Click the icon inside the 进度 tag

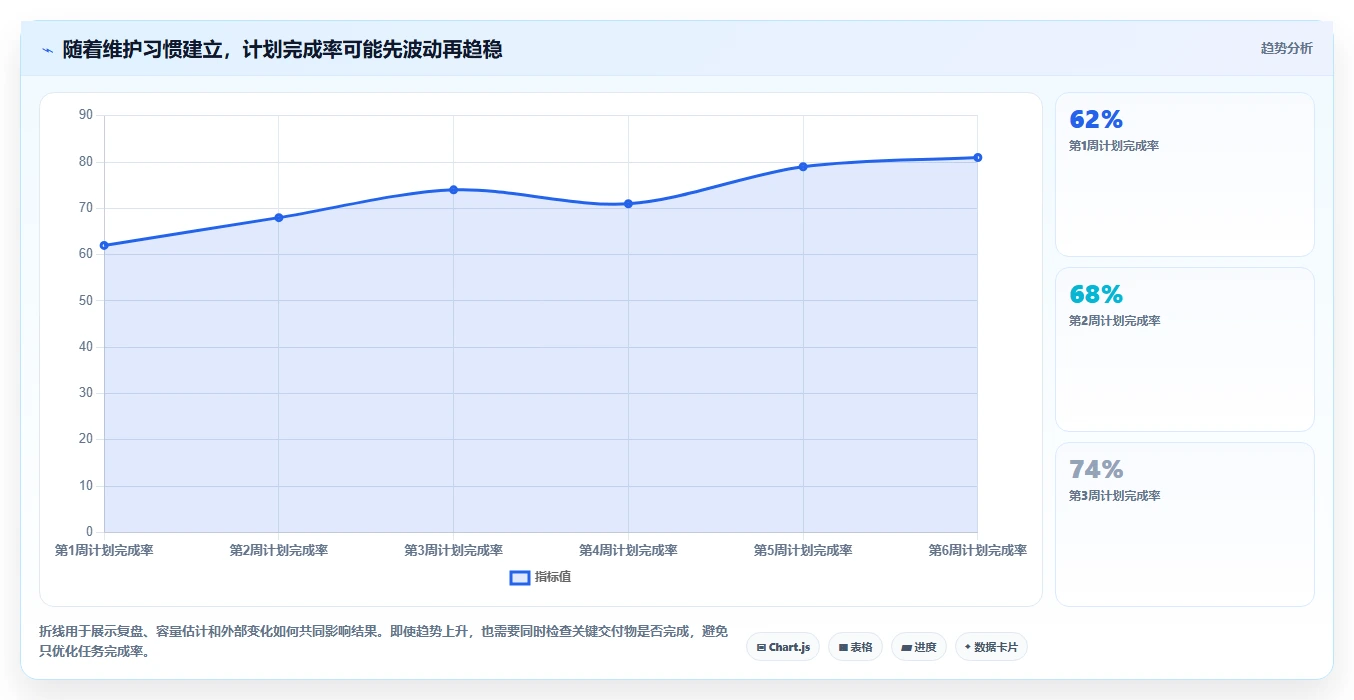click(x=906, y=648)
